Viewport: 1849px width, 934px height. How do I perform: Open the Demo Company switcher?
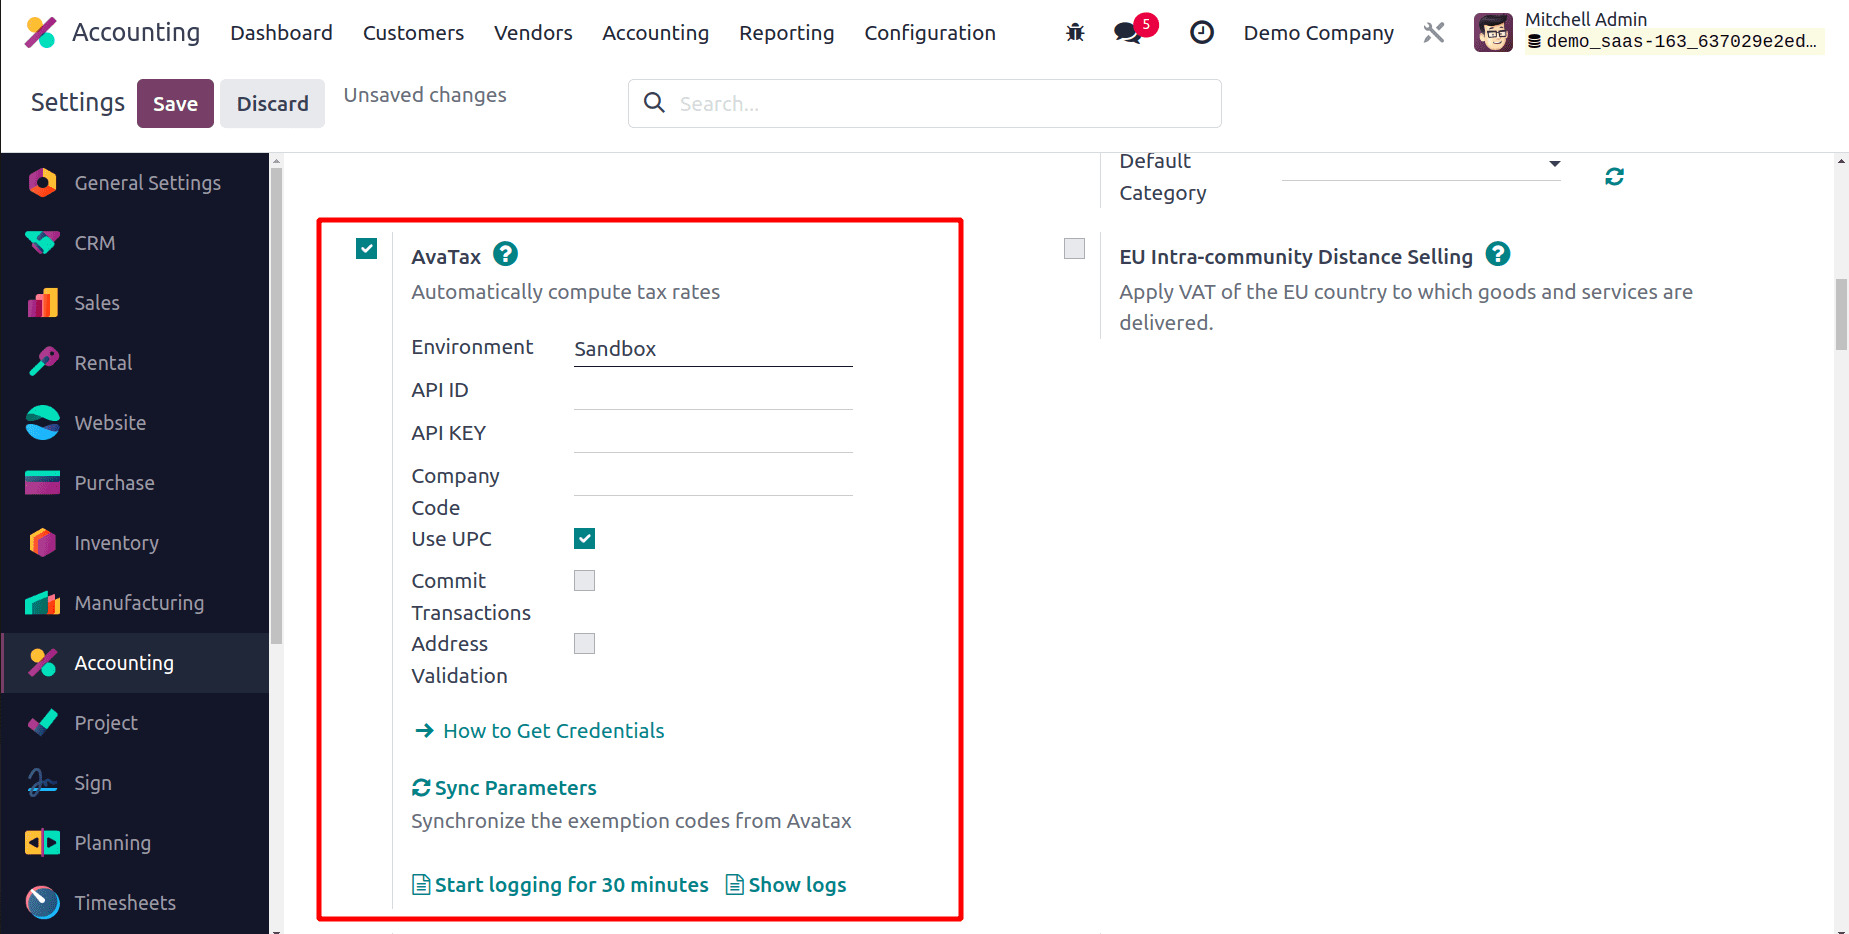point(1318,33)
